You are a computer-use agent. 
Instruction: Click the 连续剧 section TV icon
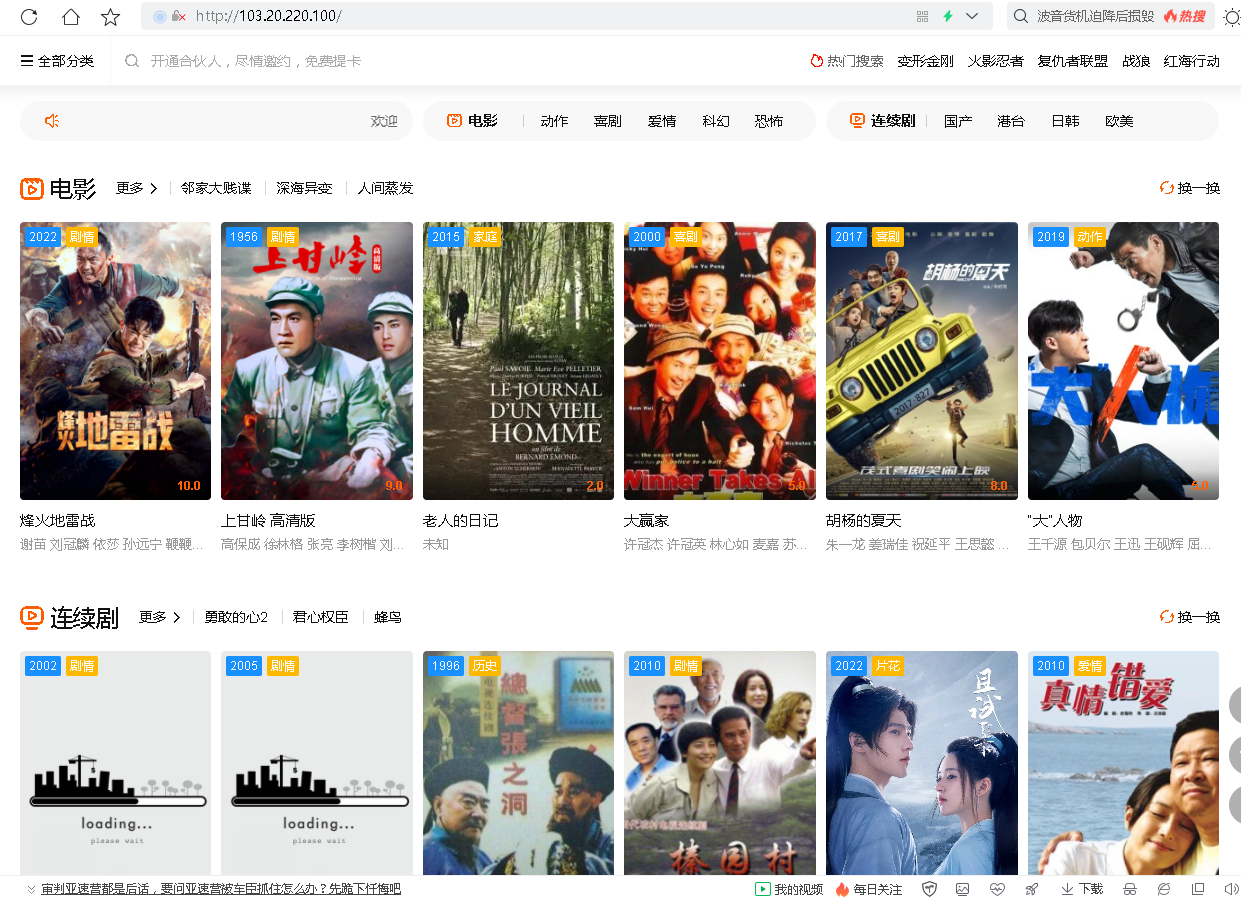click(32, 617)
